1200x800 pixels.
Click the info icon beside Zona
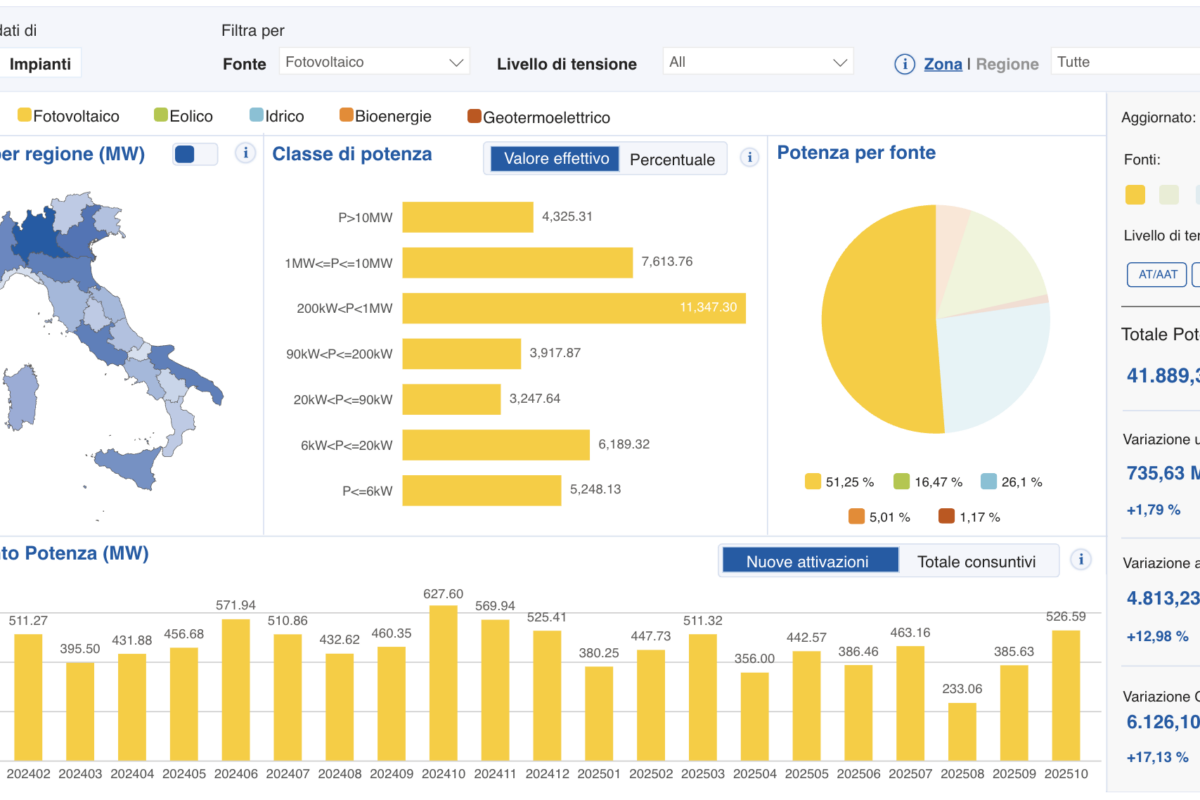pos(904,64)
